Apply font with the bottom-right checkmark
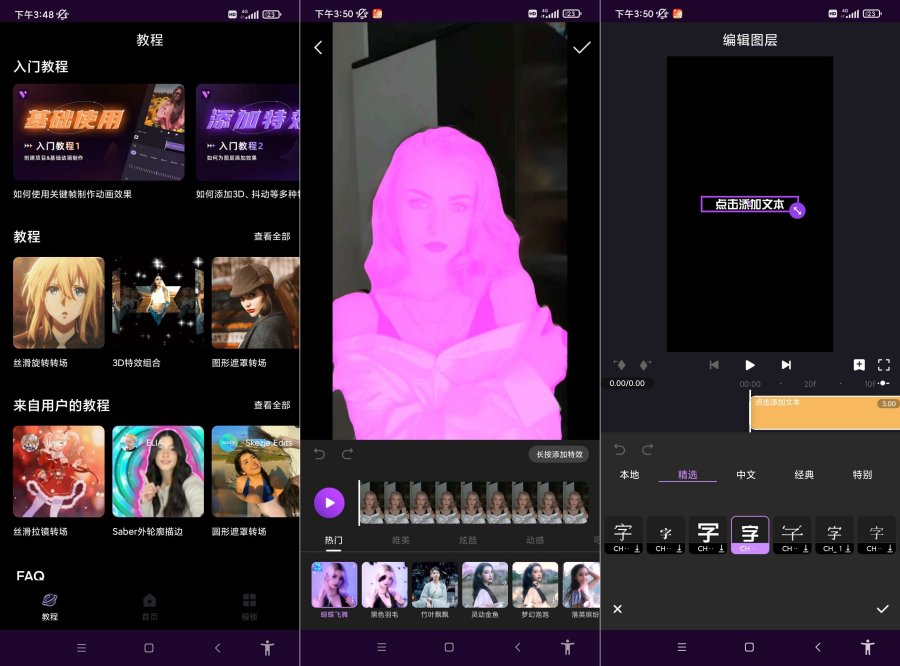Screen dimensions: 900x666 pos(882,609)
